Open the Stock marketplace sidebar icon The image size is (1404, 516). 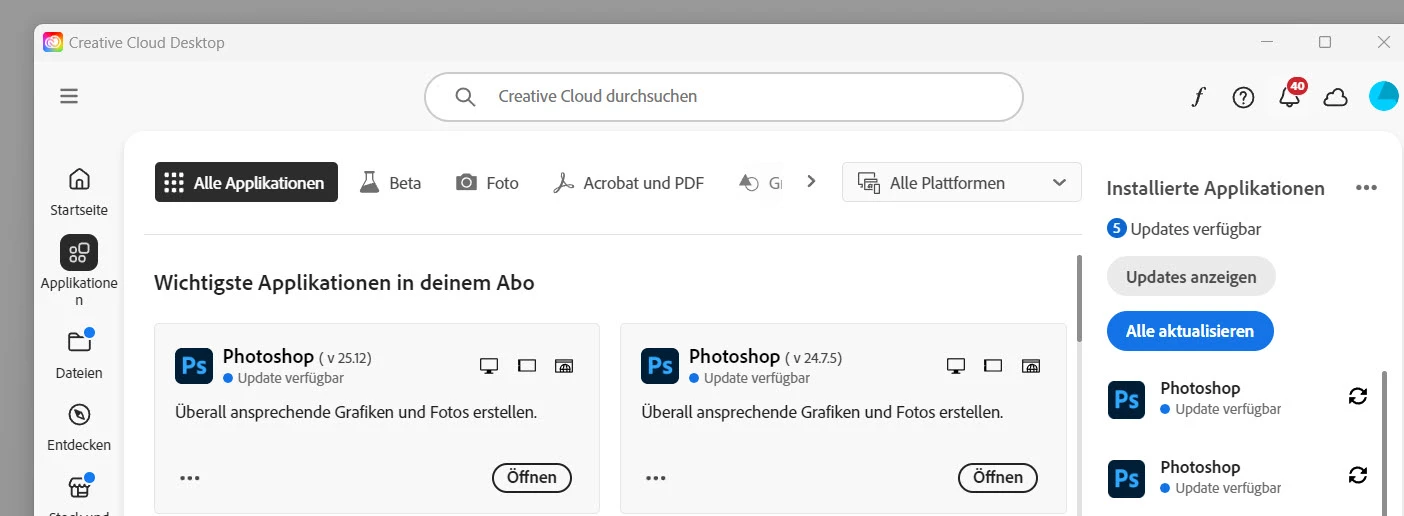pyautogui.click(x=79, y=488)
